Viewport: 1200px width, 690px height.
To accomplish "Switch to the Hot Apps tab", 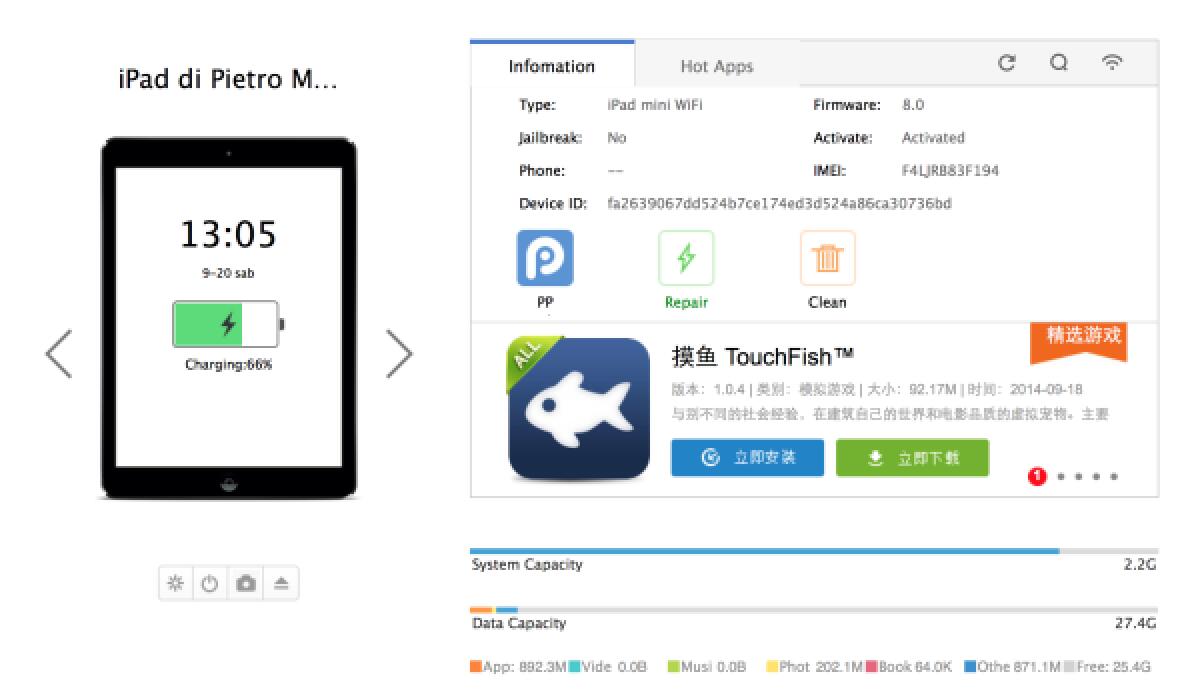I will 717,65.
